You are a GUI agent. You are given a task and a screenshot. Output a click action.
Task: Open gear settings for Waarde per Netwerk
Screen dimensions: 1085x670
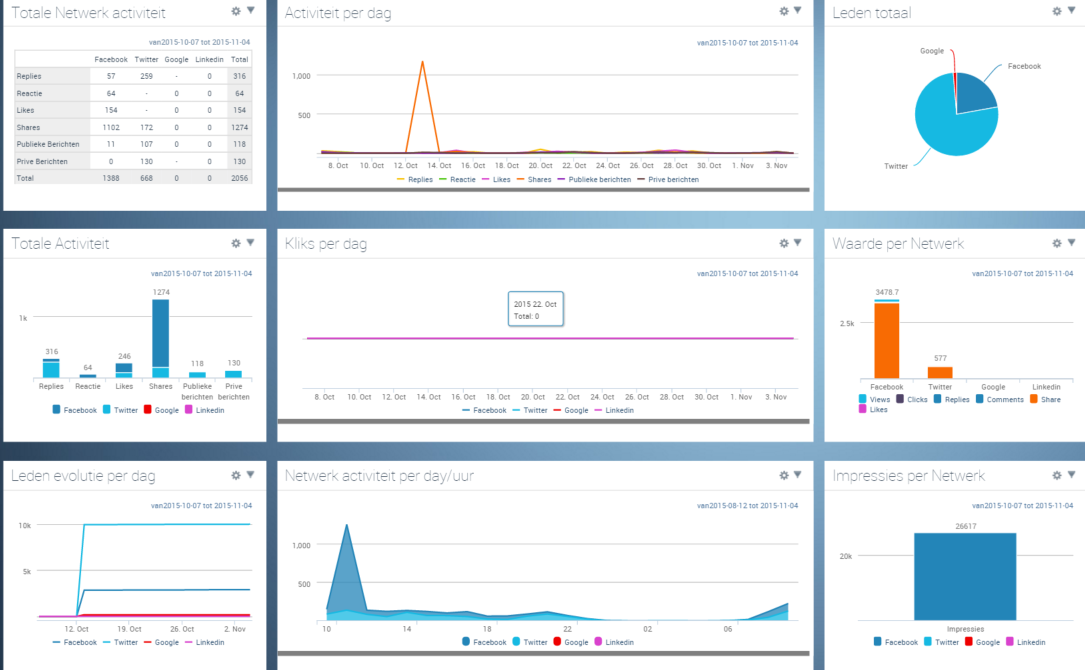1057,242
